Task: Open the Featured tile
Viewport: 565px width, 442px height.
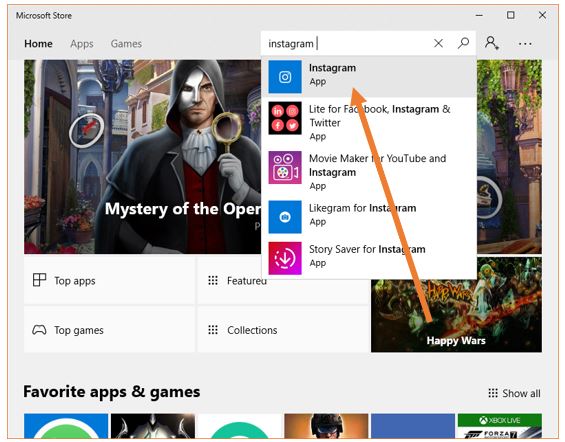Action: coord(283,280)
